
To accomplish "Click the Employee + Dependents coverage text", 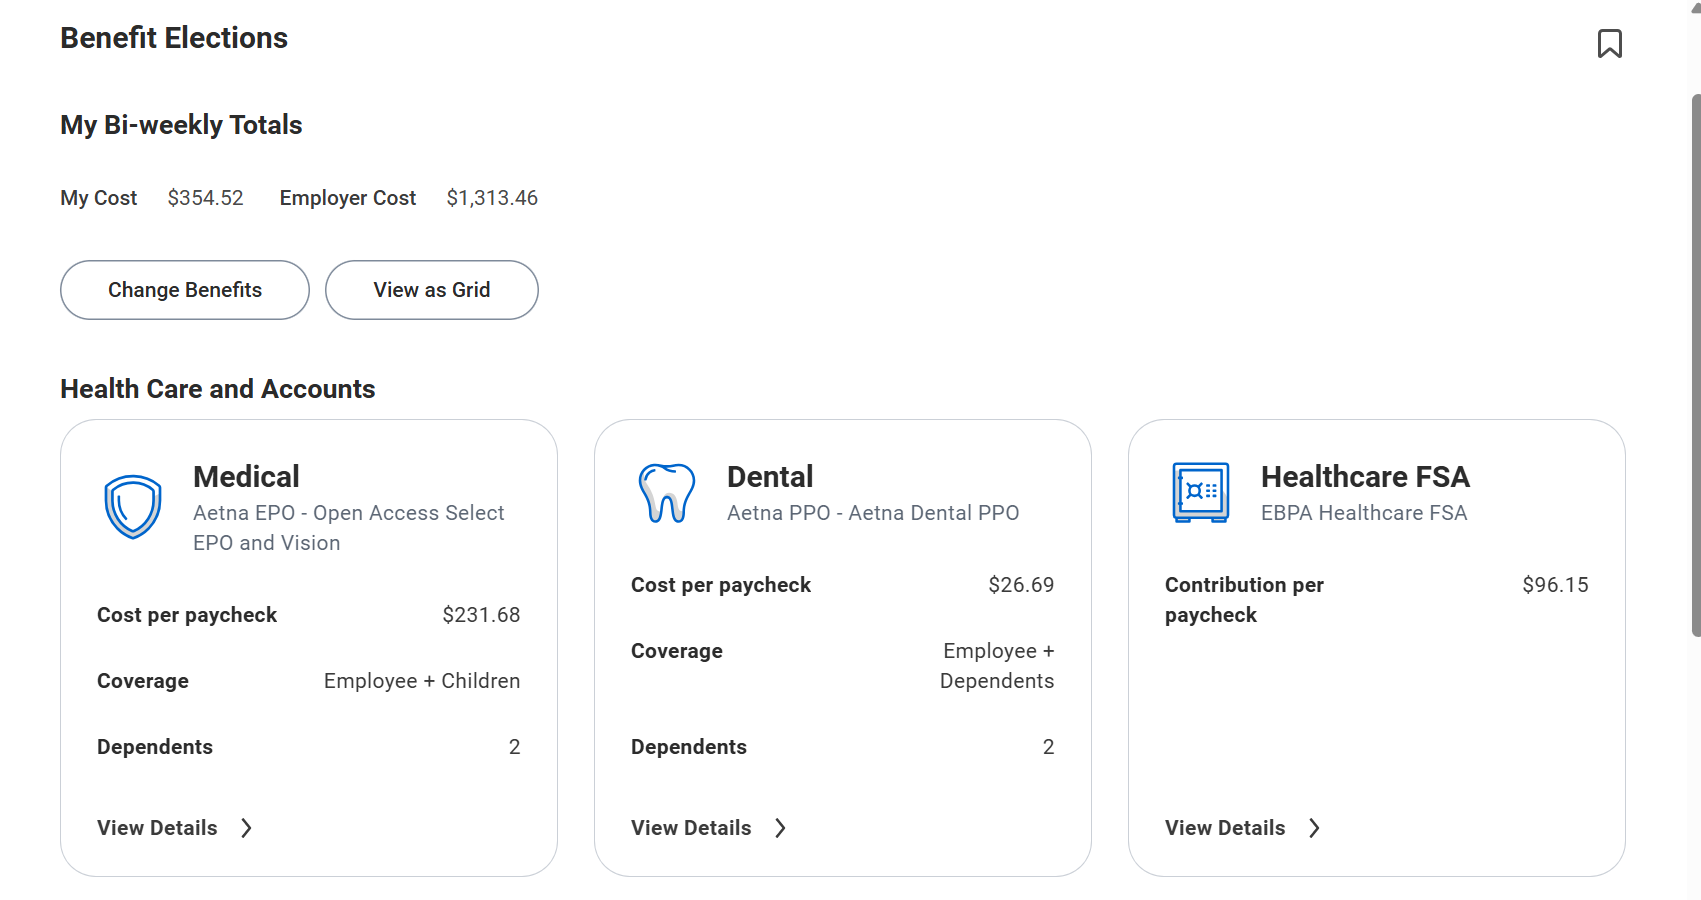I will [x=997, y=666].
